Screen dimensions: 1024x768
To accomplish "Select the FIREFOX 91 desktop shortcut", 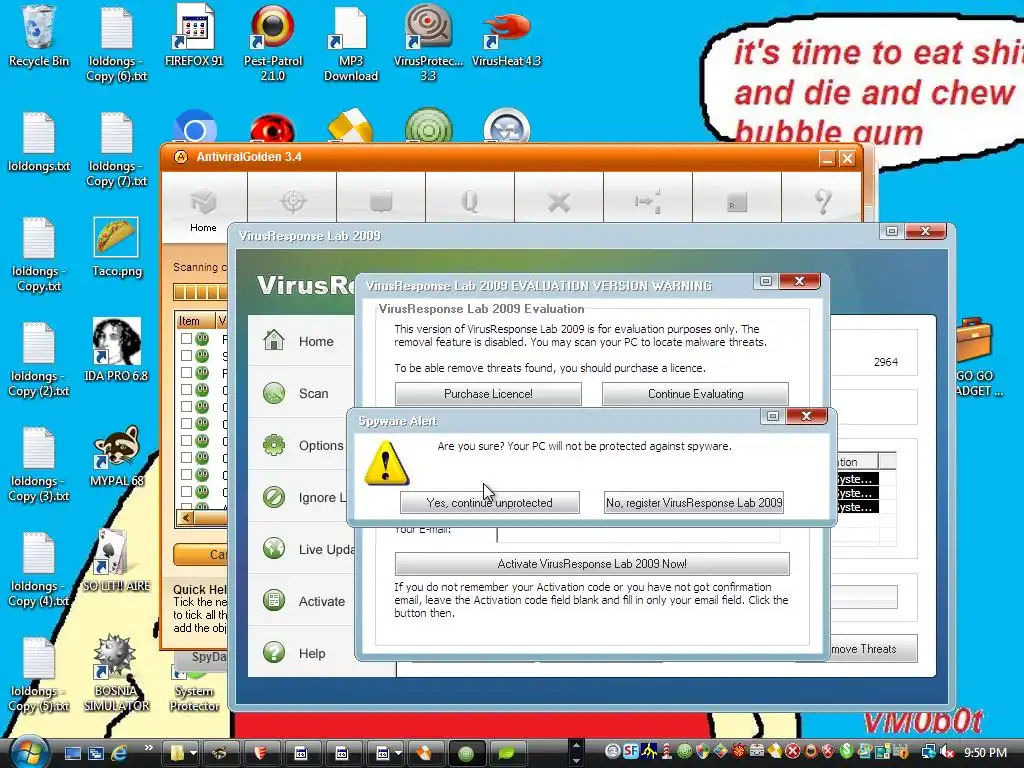I will coord(194,36).
